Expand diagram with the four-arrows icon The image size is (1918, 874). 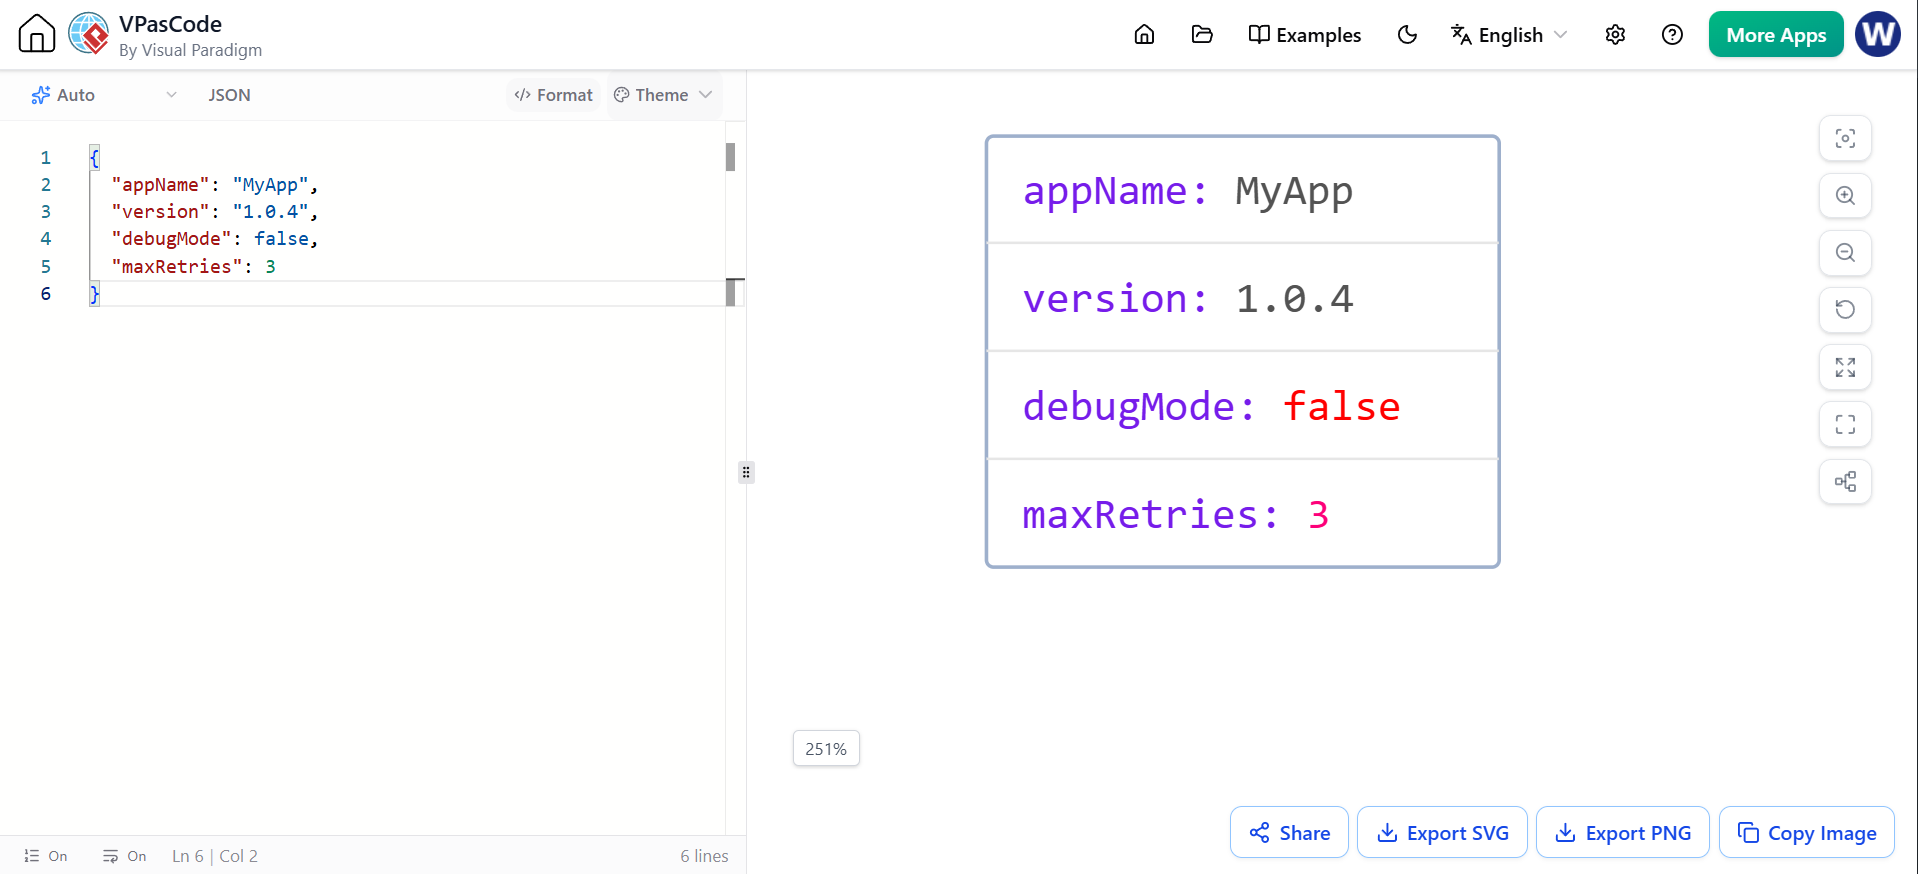[x=1845, y=367]
